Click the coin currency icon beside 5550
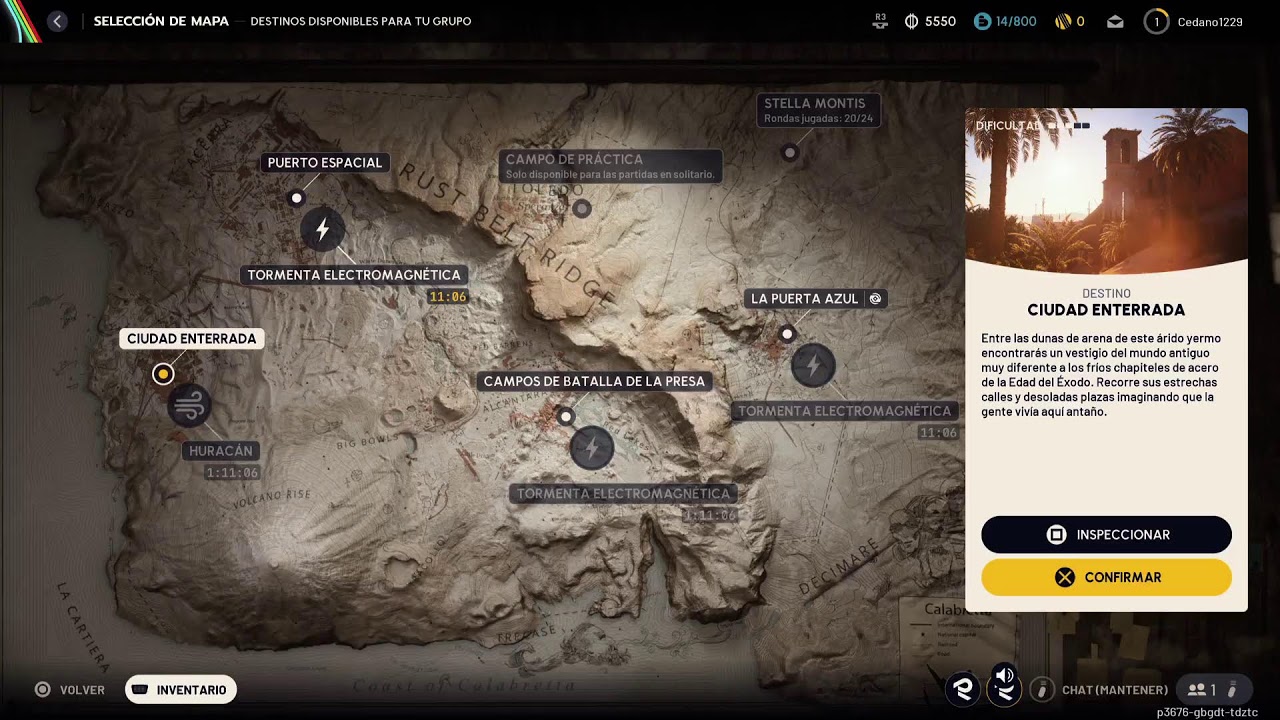 click(x=911, y=21)
